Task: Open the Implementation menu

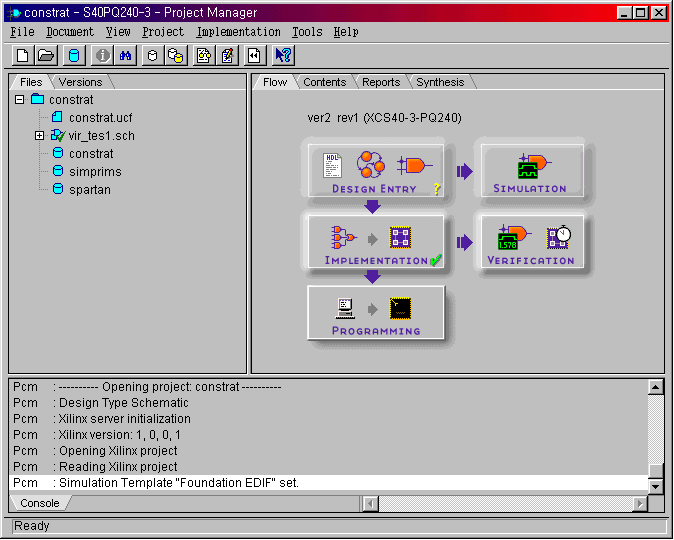Action: pyautogui.click(x=239, y=32)
